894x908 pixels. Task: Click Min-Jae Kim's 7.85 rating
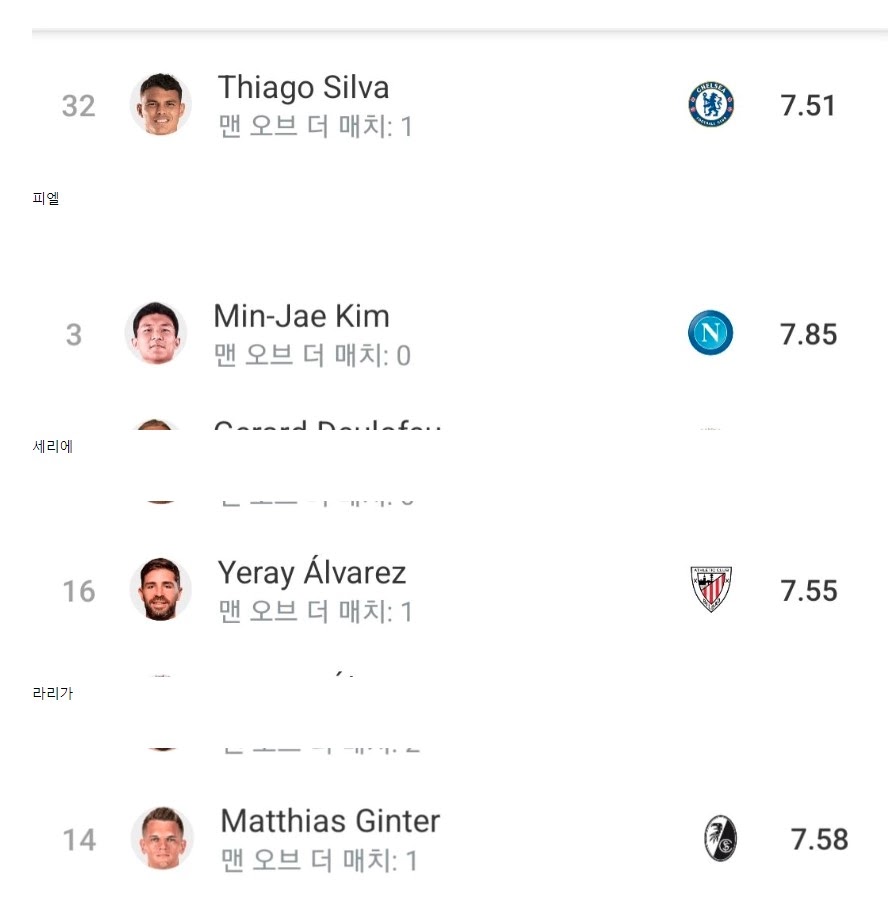pos(808,334)
